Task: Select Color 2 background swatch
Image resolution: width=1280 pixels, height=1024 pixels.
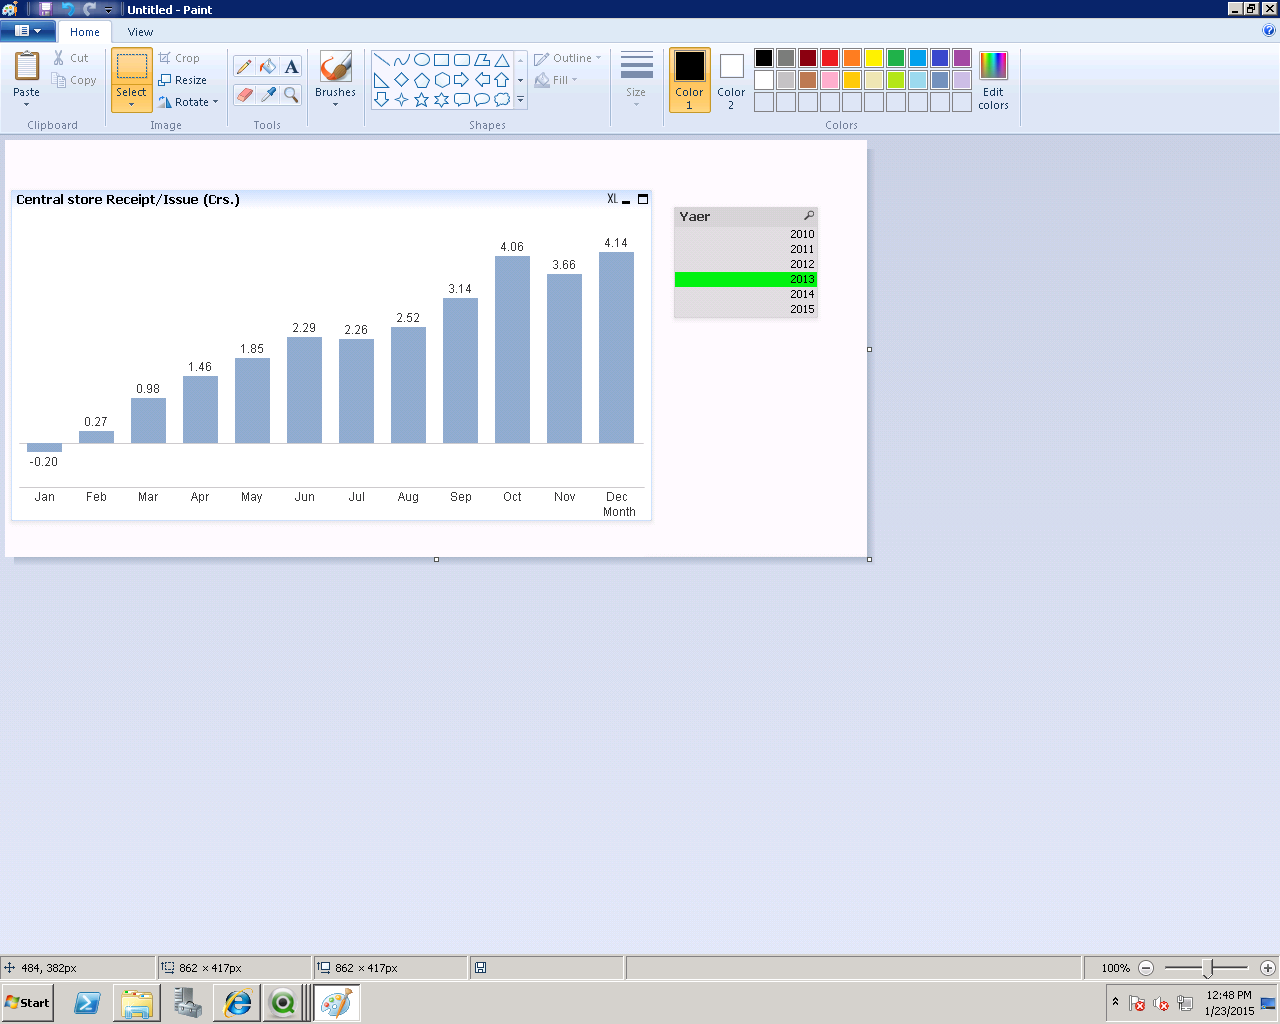Action: (x=731, y=80)
